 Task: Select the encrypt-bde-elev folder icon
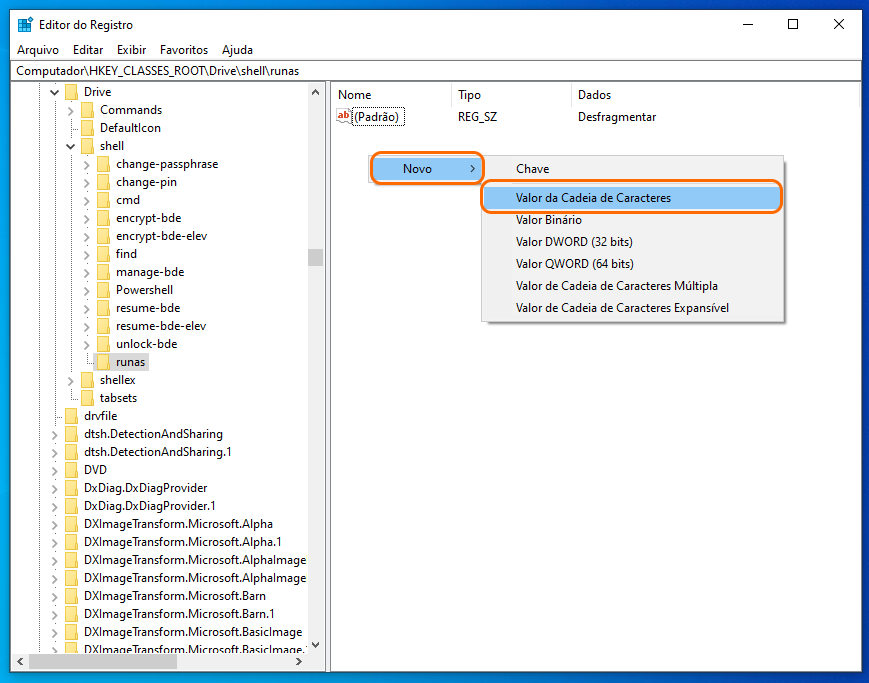(x=104, y=236)
